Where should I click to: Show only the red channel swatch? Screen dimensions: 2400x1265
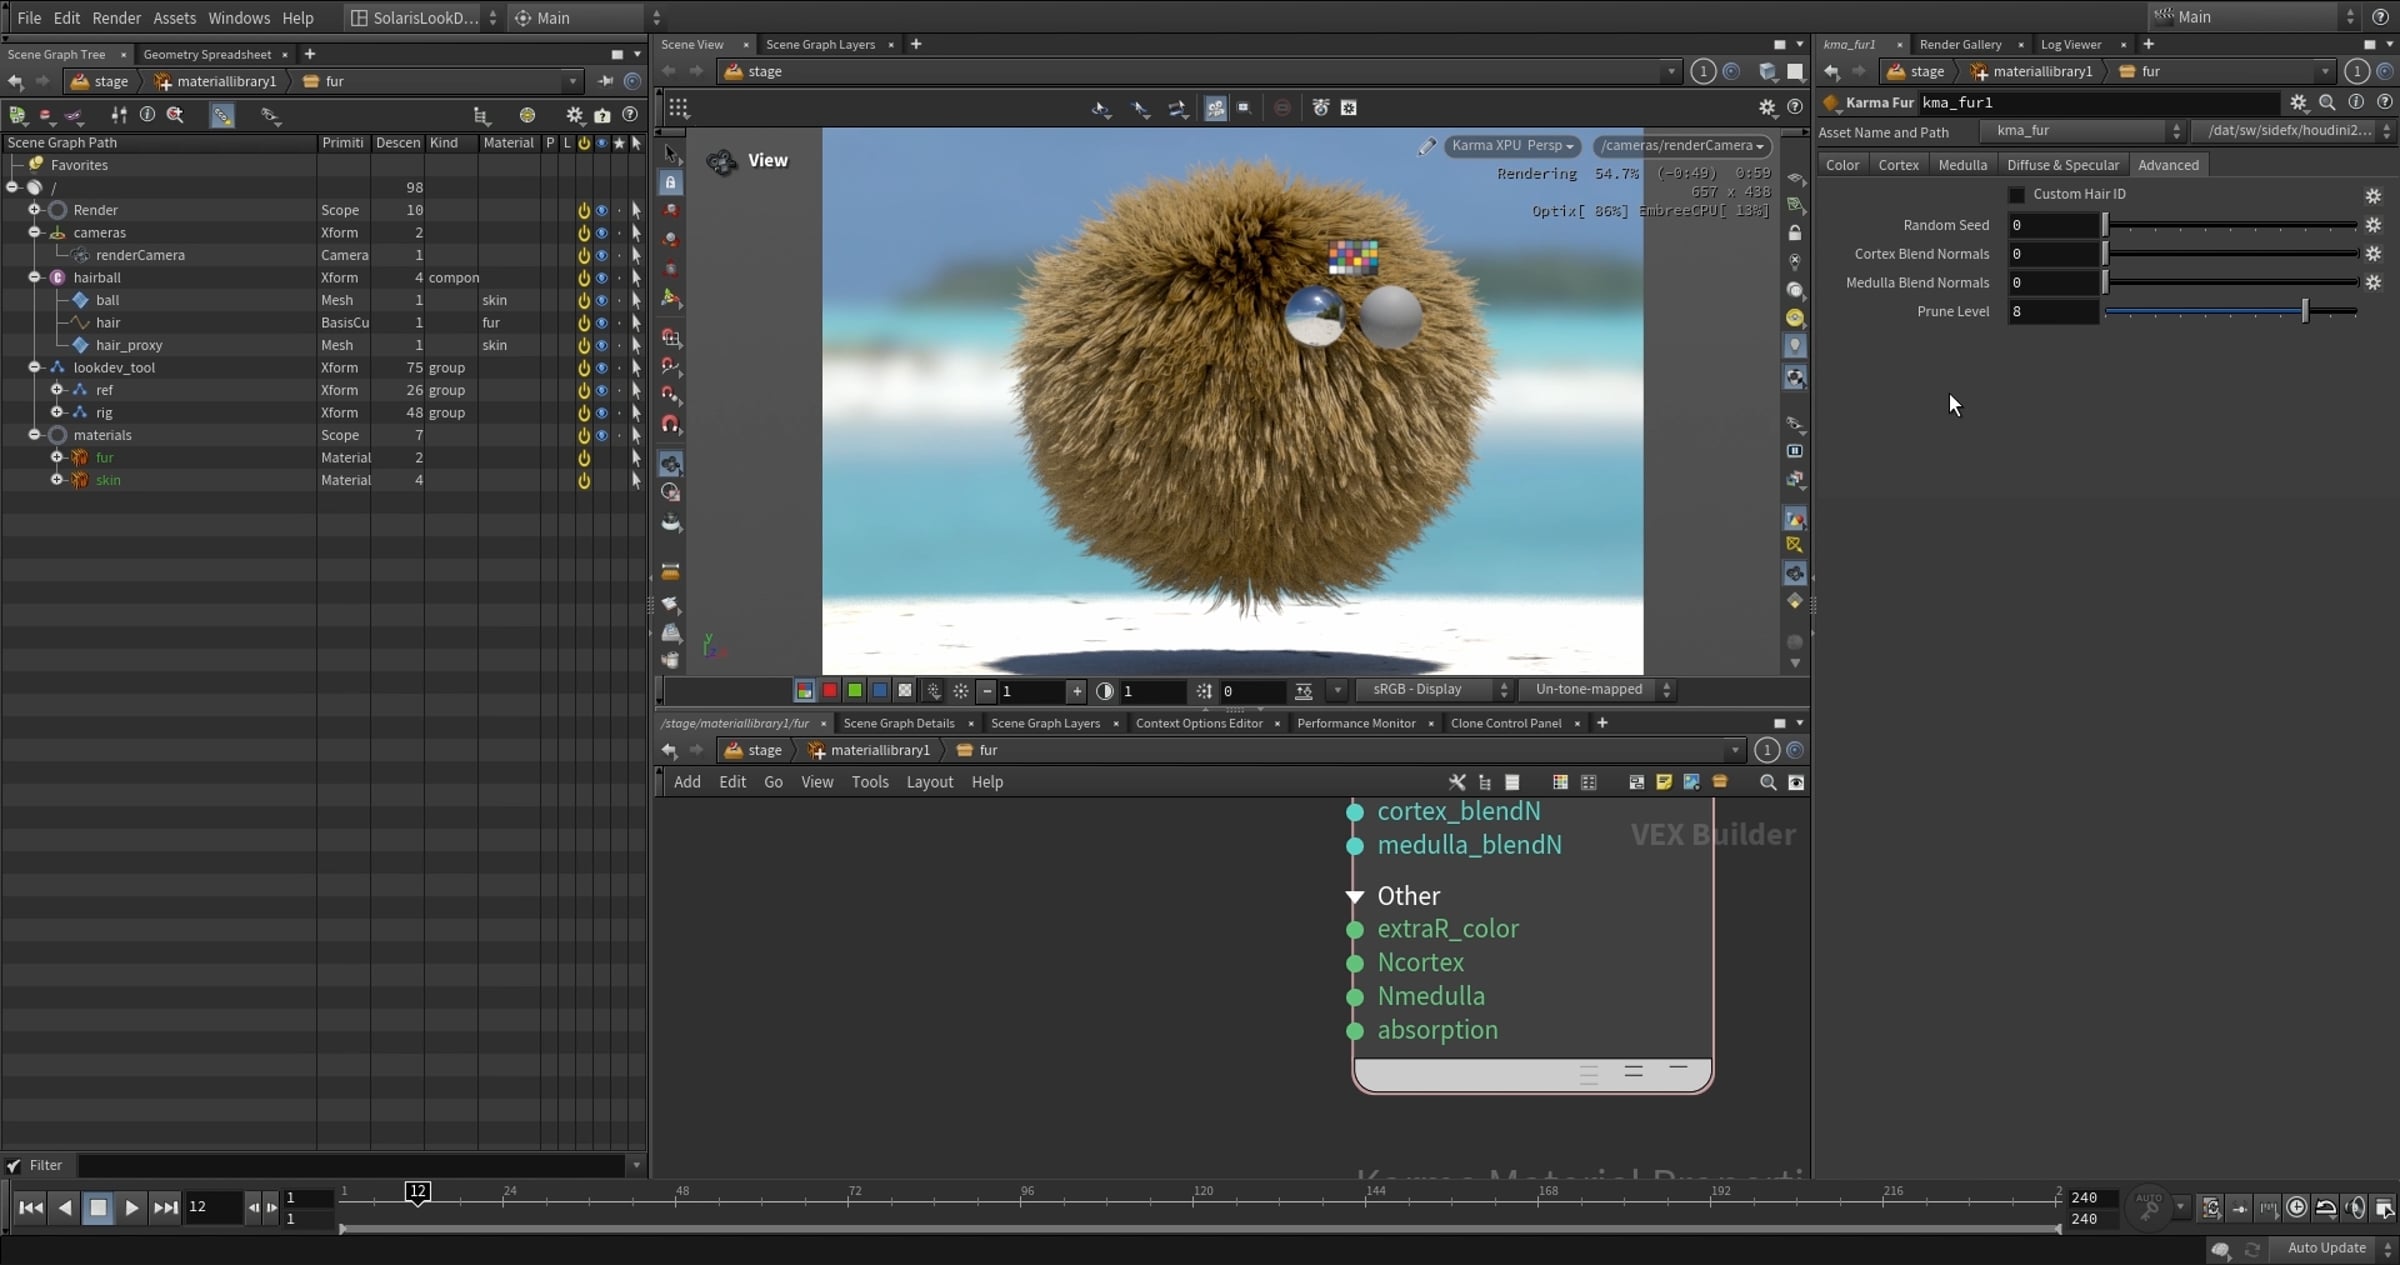[x=829, y=691]
